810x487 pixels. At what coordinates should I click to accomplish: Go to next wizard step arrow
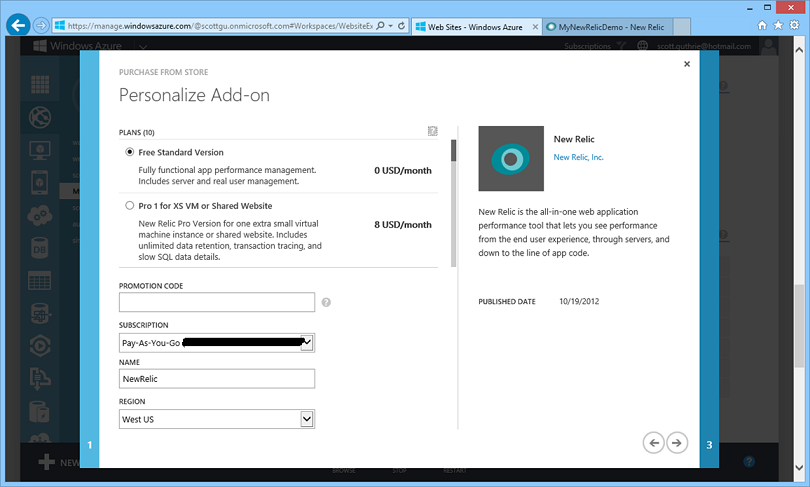click(677, 443)
